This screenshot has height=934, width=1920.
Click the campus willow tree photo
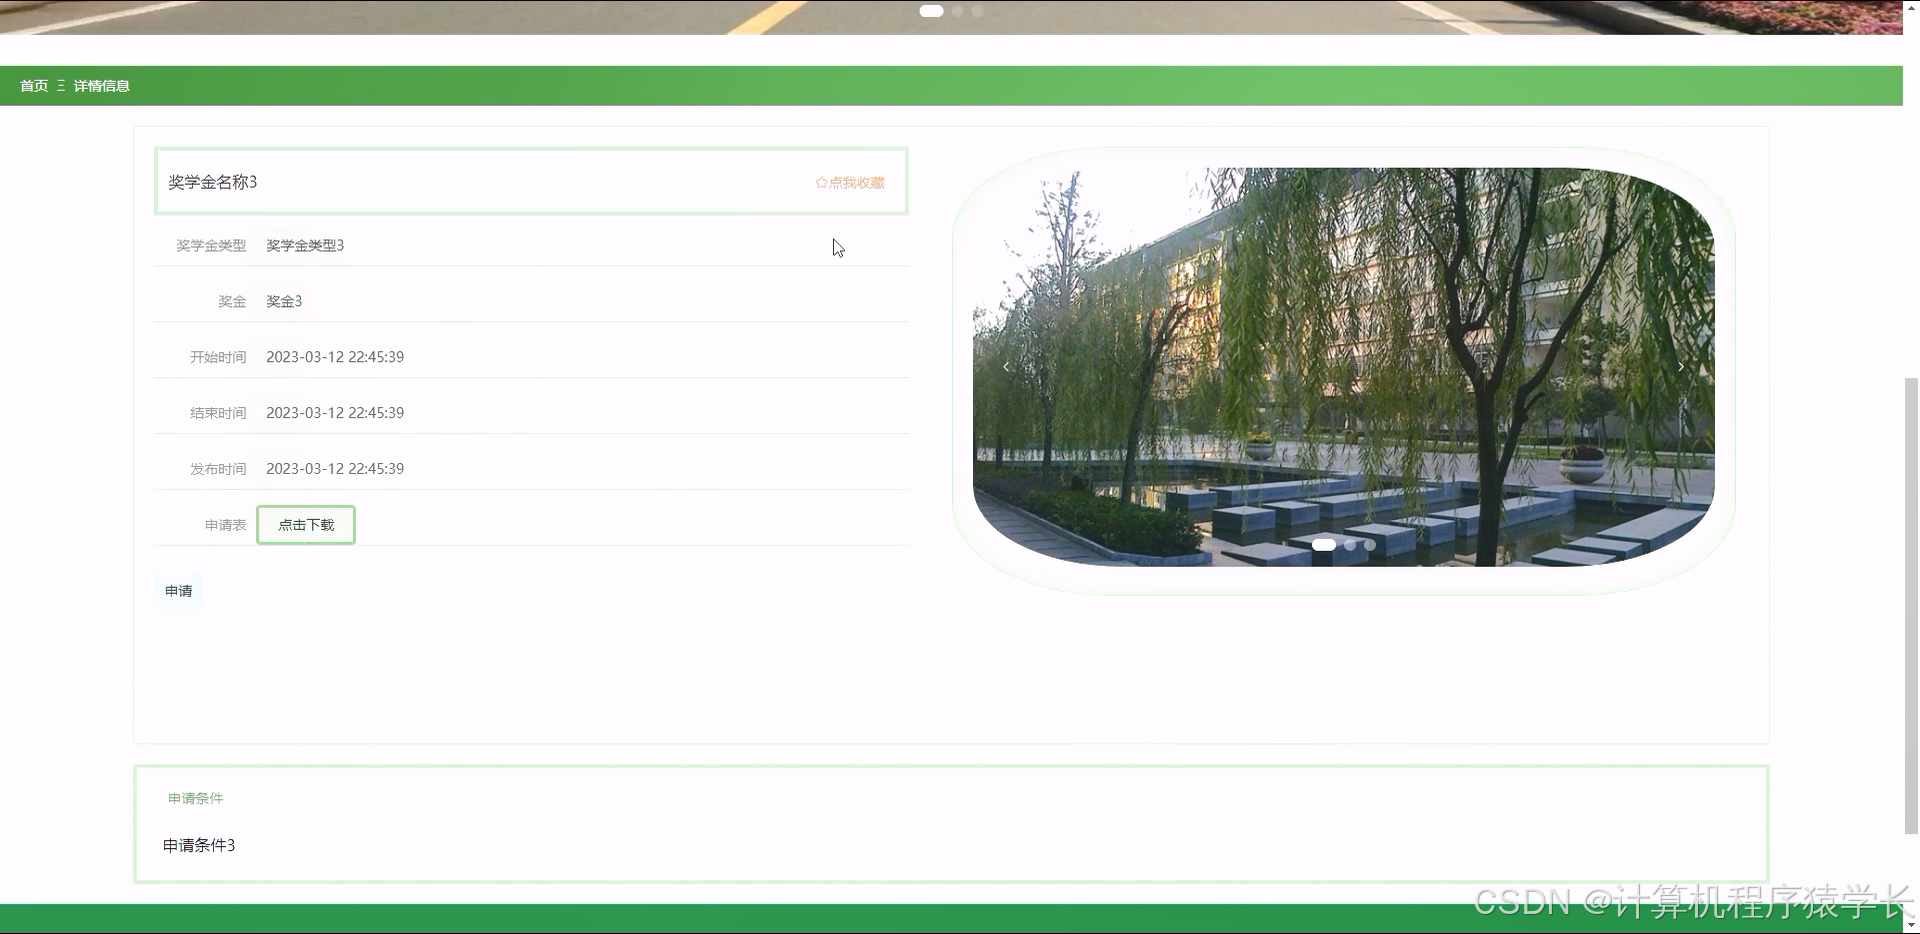coord(1343,367)
